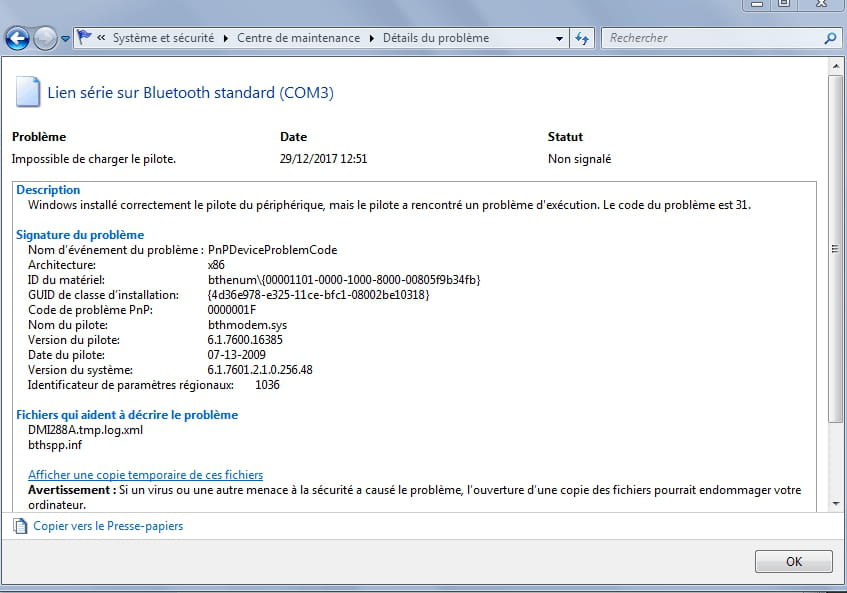Click the greyed Forward arrow button

pyautogui.click(x=45, y=39)
